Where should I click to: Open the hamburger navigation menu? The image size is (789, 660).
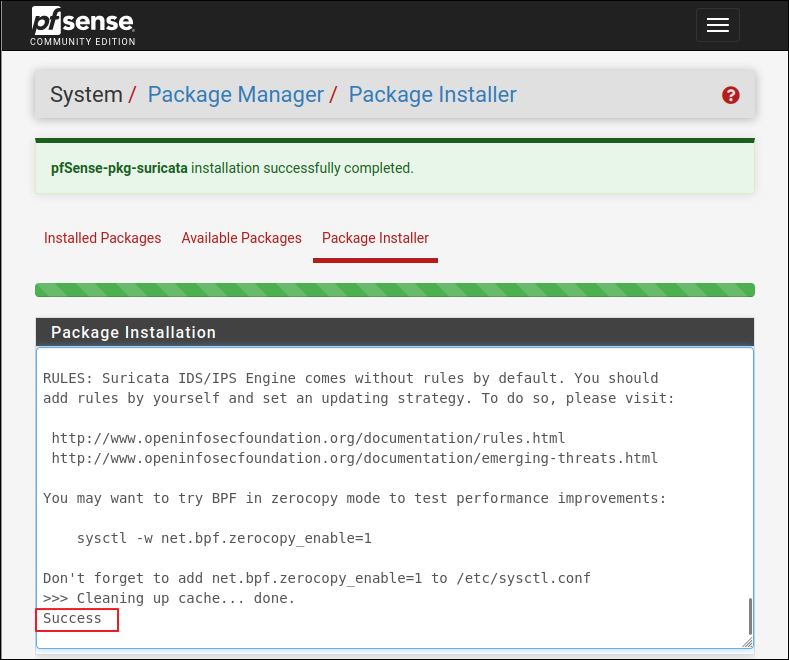pyautogui.click(x=718, y=25)
